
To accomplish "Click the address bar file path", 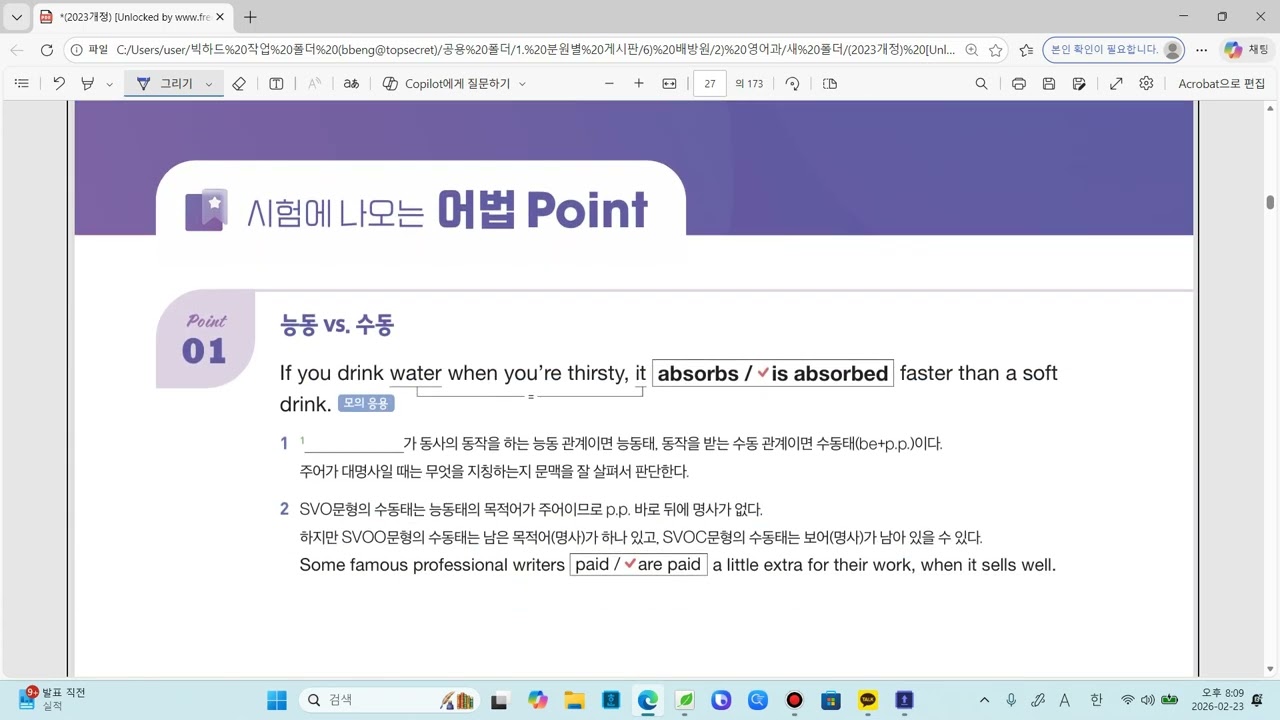I will pos(535,50).
